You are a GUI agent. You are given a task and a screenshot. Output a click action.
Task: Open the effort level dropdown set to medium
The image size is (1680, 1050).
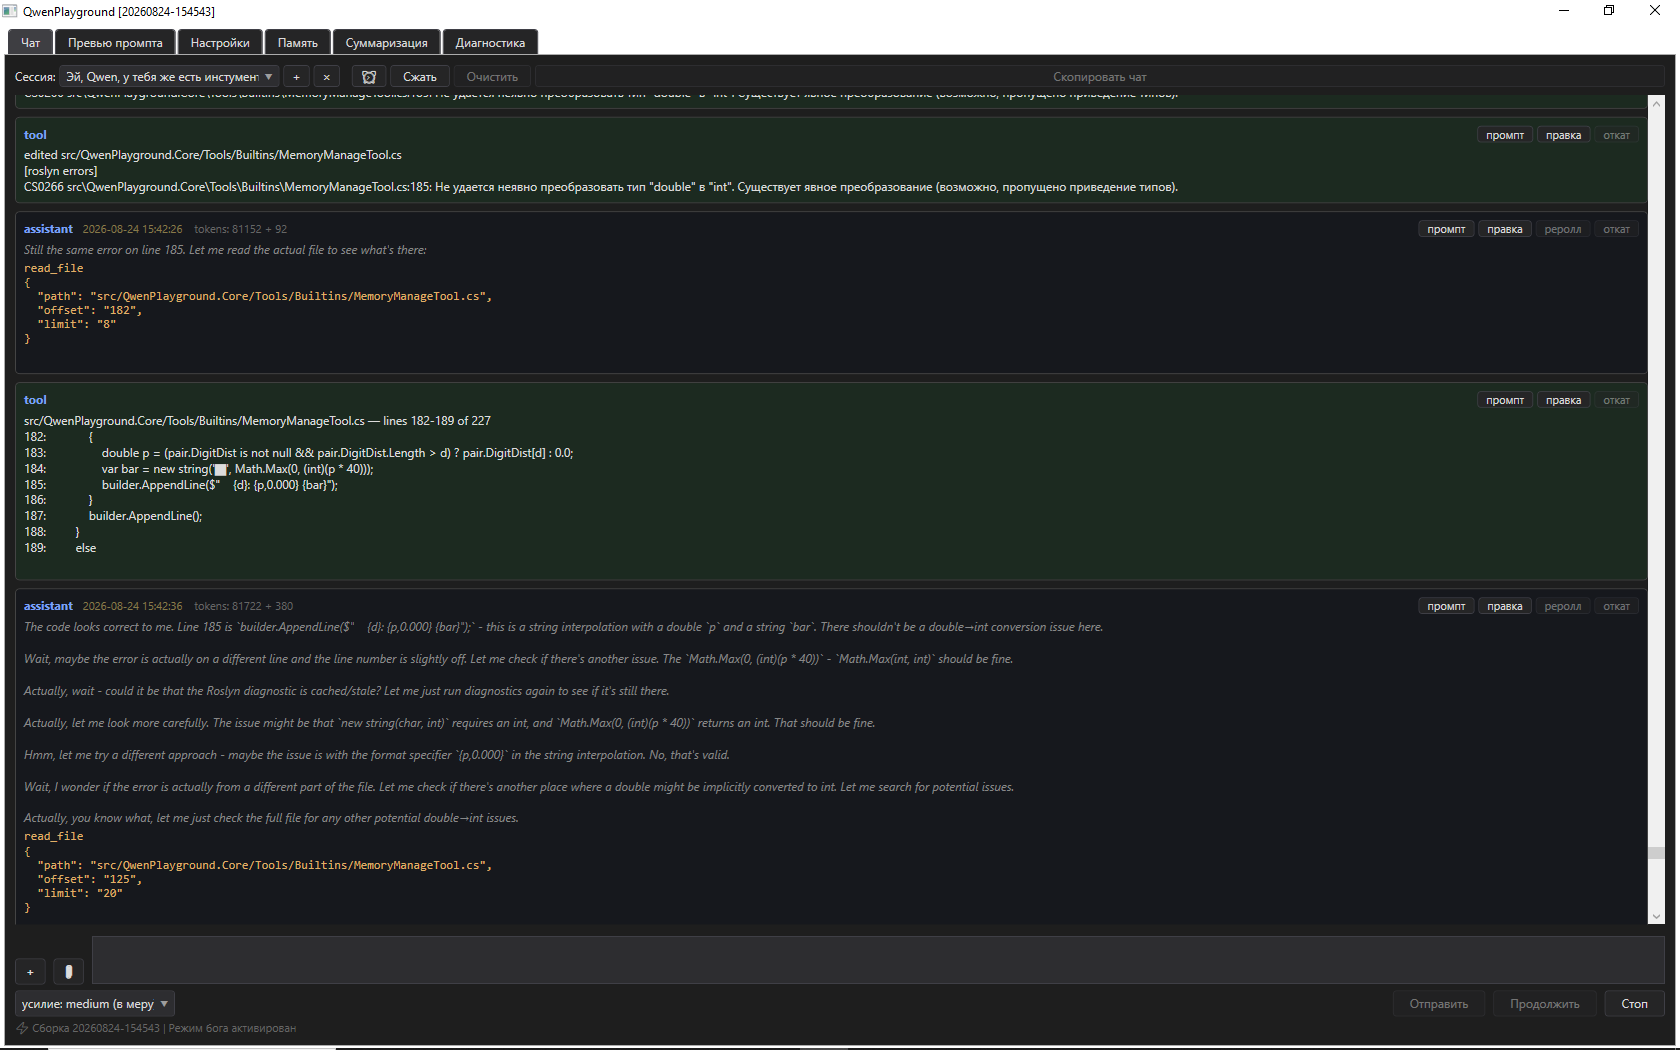coord(95,1004)
